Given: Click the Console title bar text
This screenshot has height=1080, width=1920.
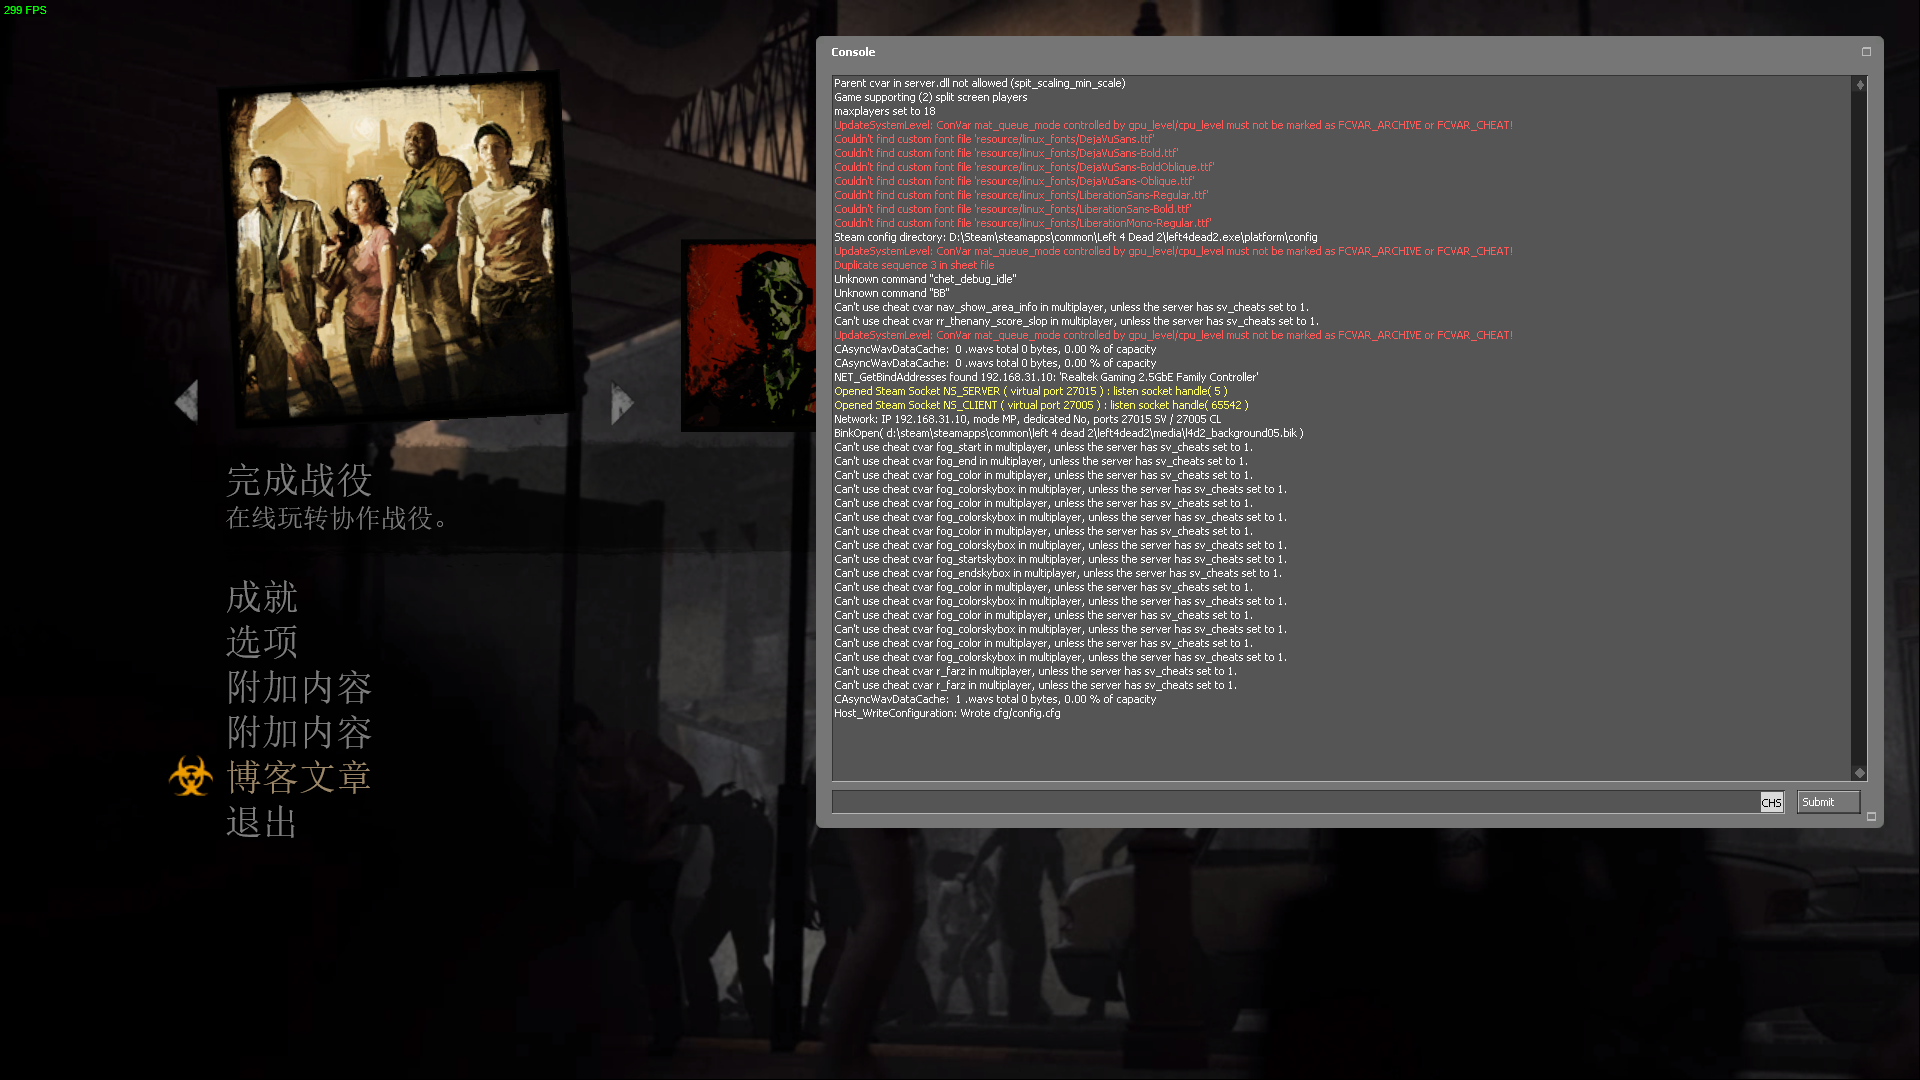Looking at the screenshot, I should click(x=853, y=52).
